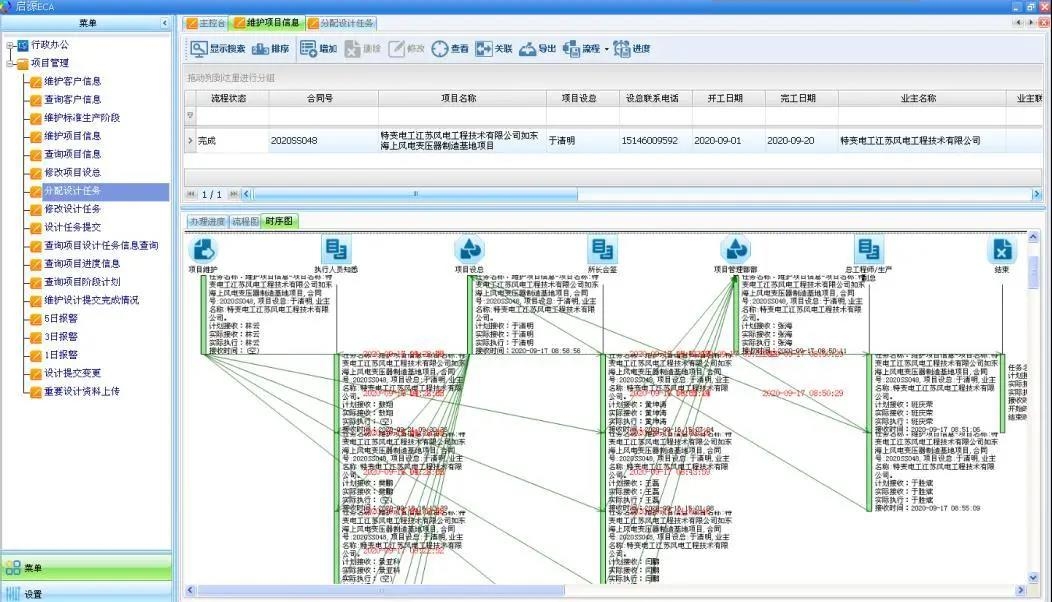
Task: Click the 查看 (view) toolbar icon
Action: 440,48
